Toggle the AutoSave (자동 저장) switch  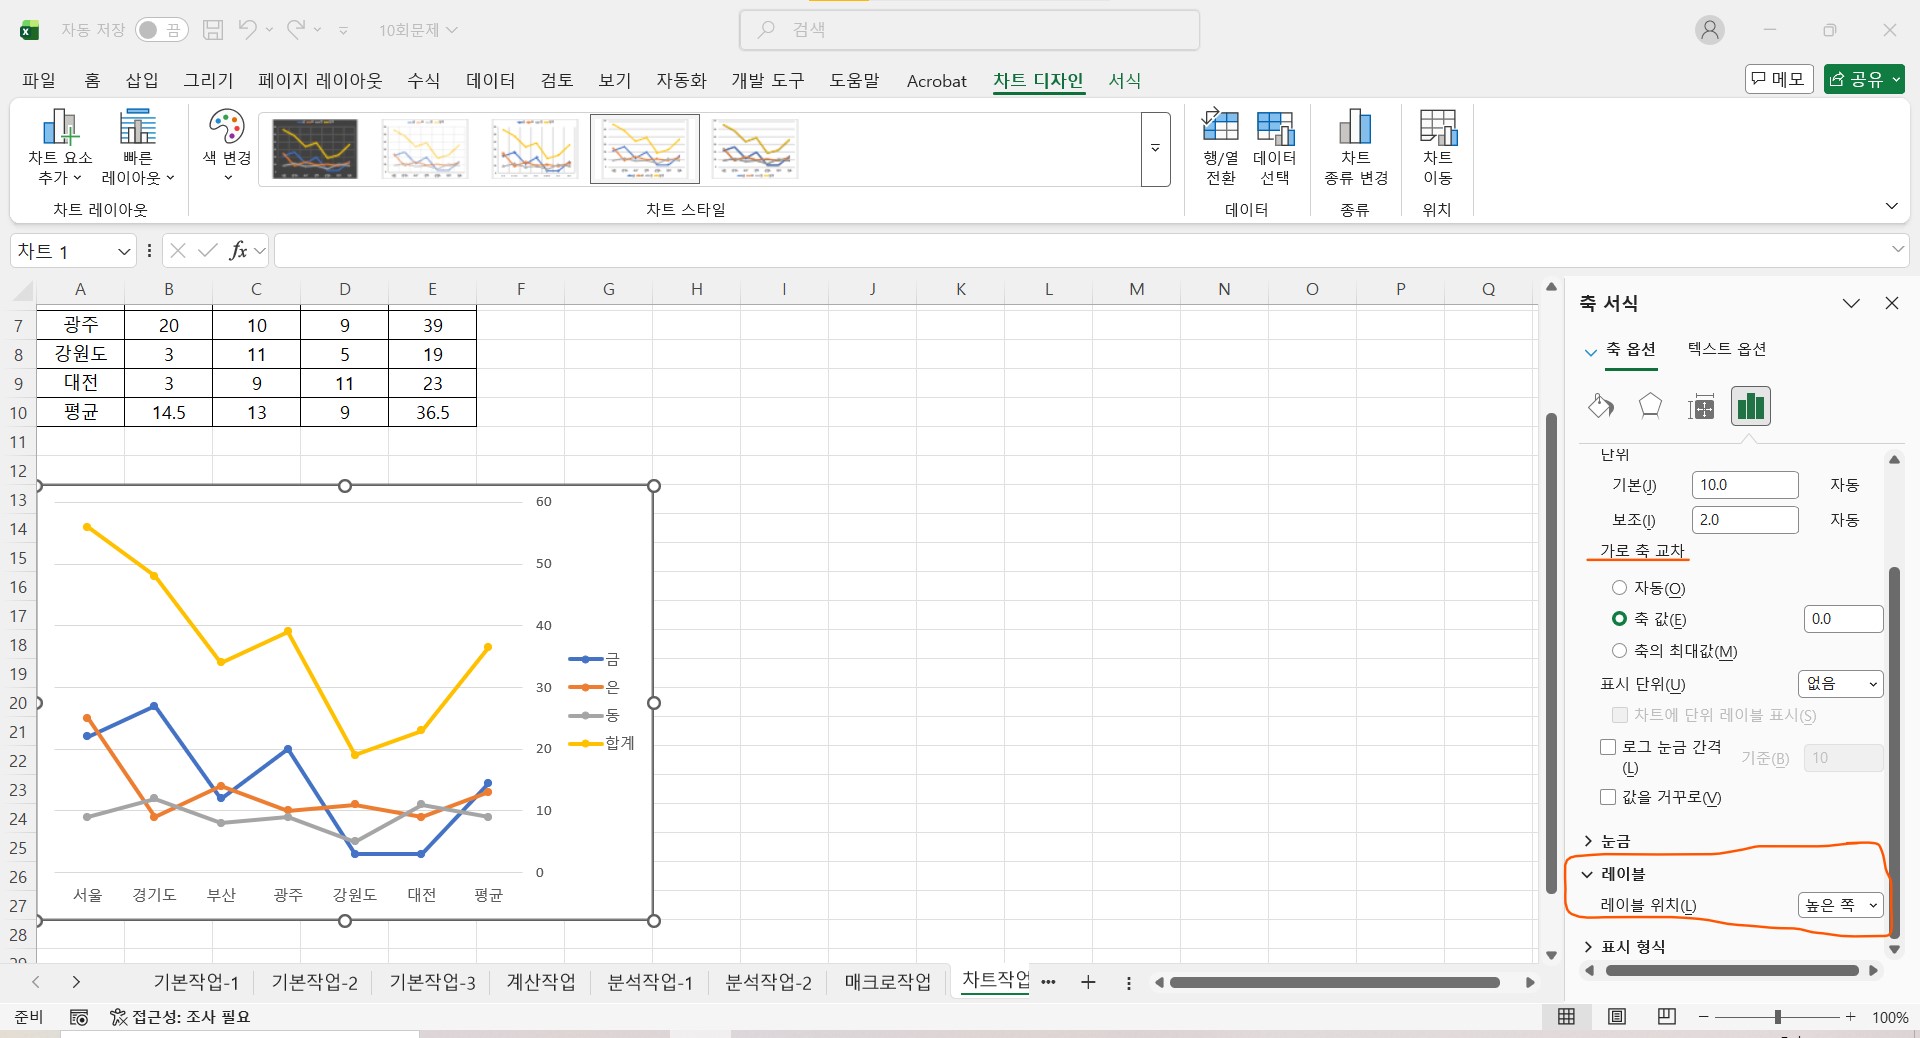(x=161, y=30)
